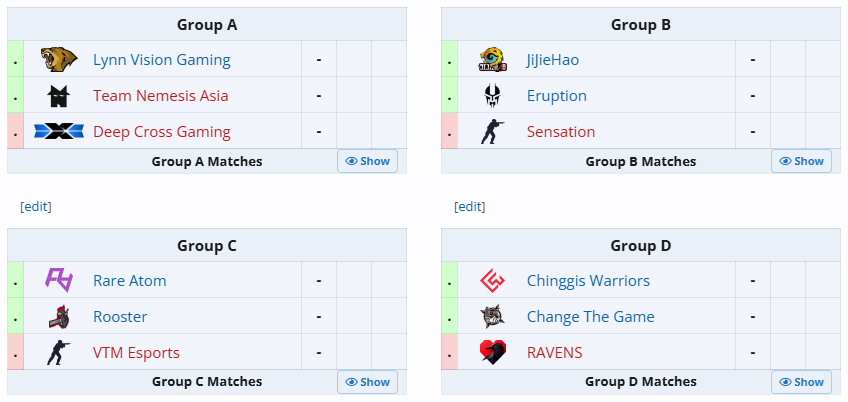Click the Rooster team logo icon
The image size is (848, 402).
click(58, 317)
